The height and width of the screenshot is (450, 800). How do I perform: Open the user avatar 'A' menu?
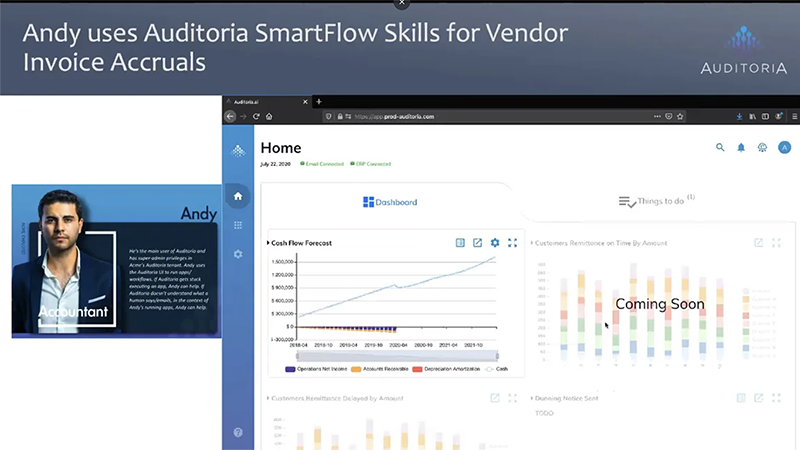(x=784, y=147)
